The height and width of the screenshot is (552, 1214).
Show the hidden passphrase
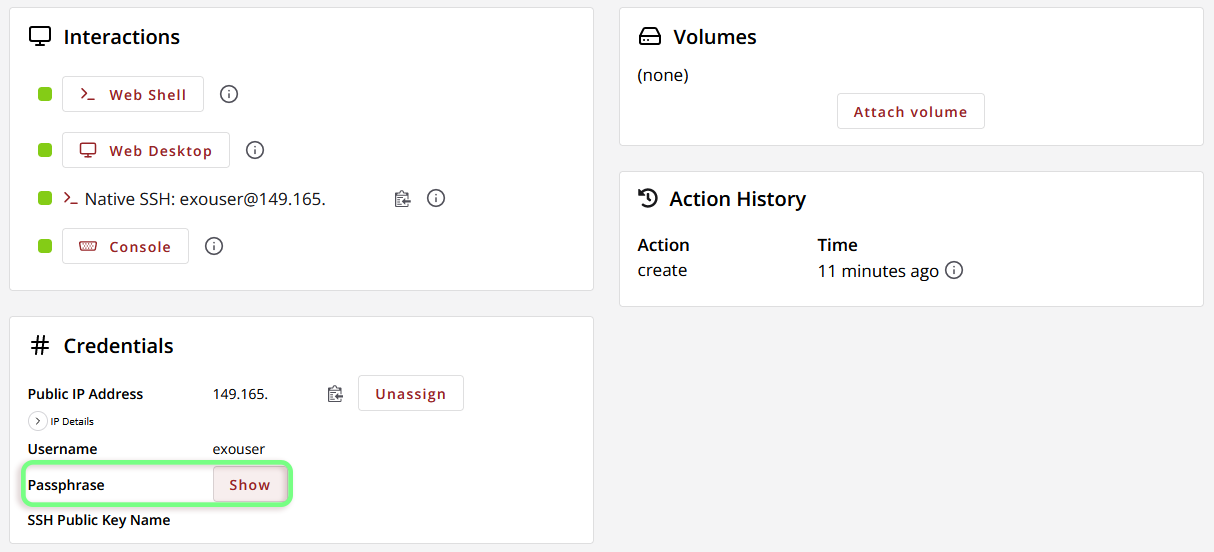(x=250, y=485)
